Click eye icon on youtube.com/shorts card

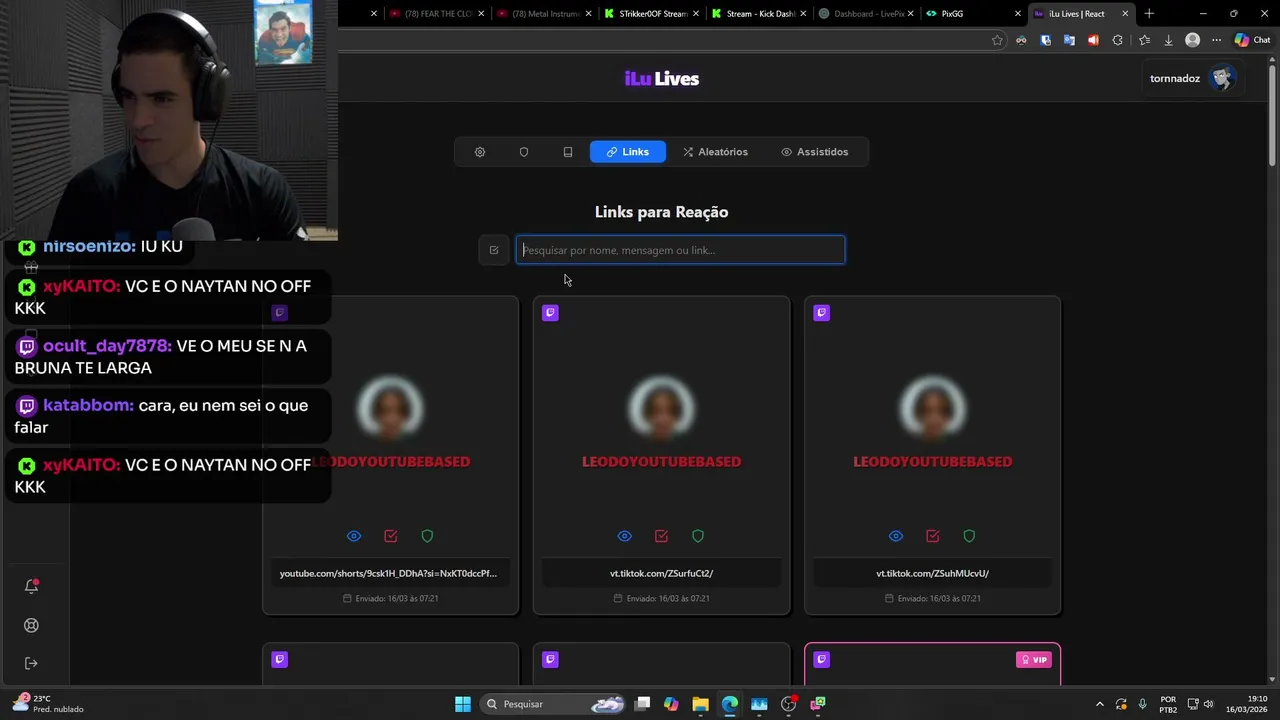(x=354, y=536)
